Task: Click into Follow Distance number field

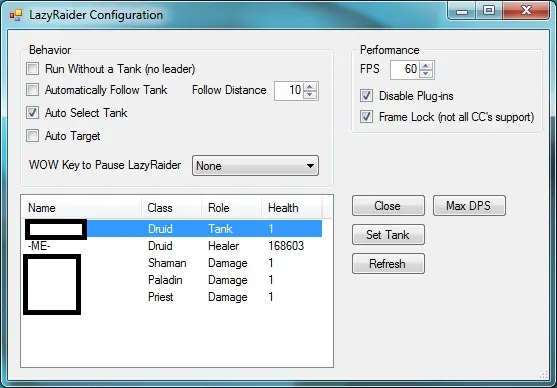Action: [289, 91]
